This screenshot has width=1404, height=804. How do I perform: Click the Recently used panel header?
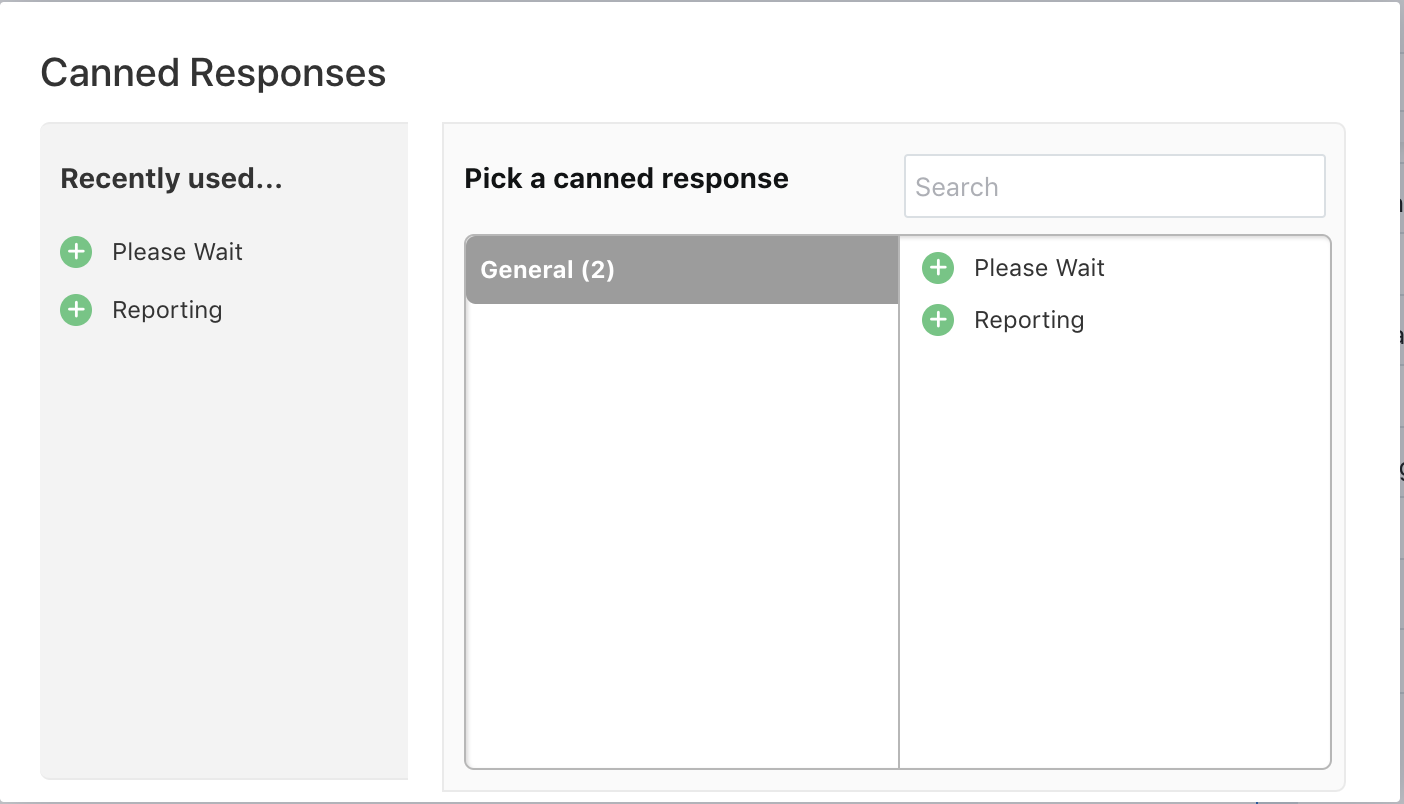point(172,178)
